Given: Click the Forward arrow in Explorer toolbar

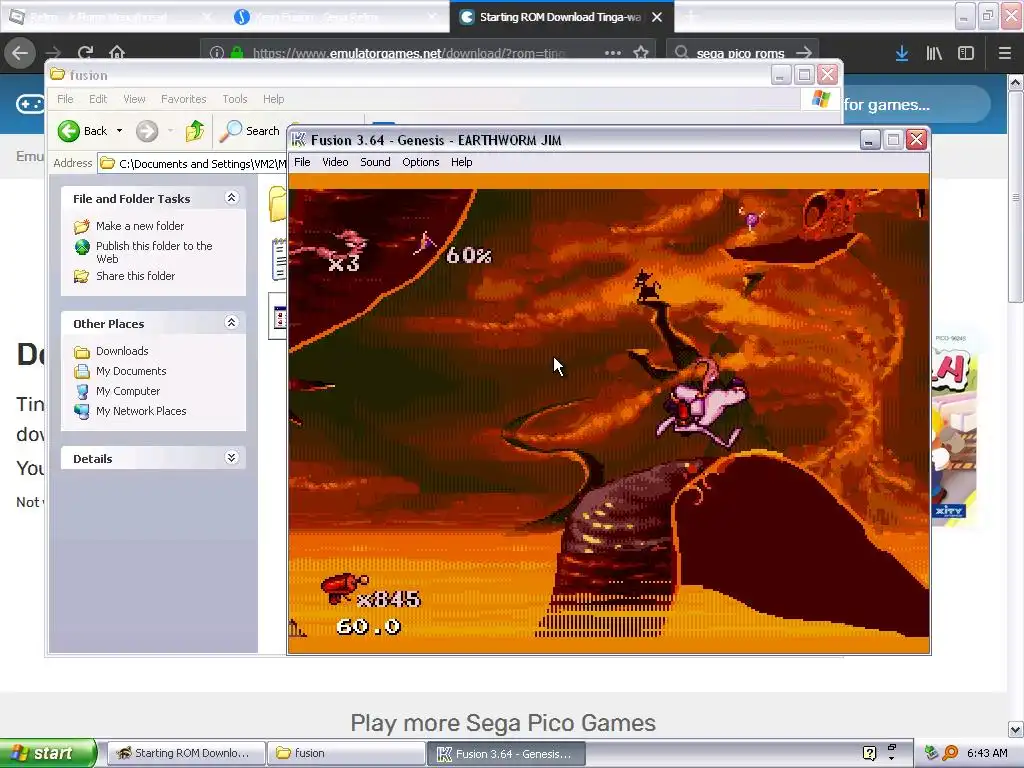Looking at the screenshot, I should pyautogui.click(x=147, y=131).
